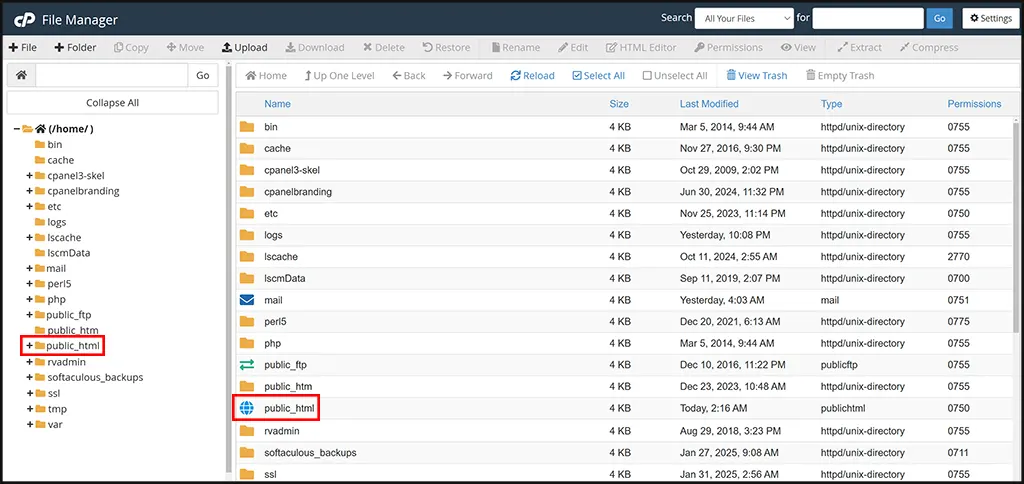Expand mail node in folder tree
The image size is (1024, 484).
tap(29, 268)
